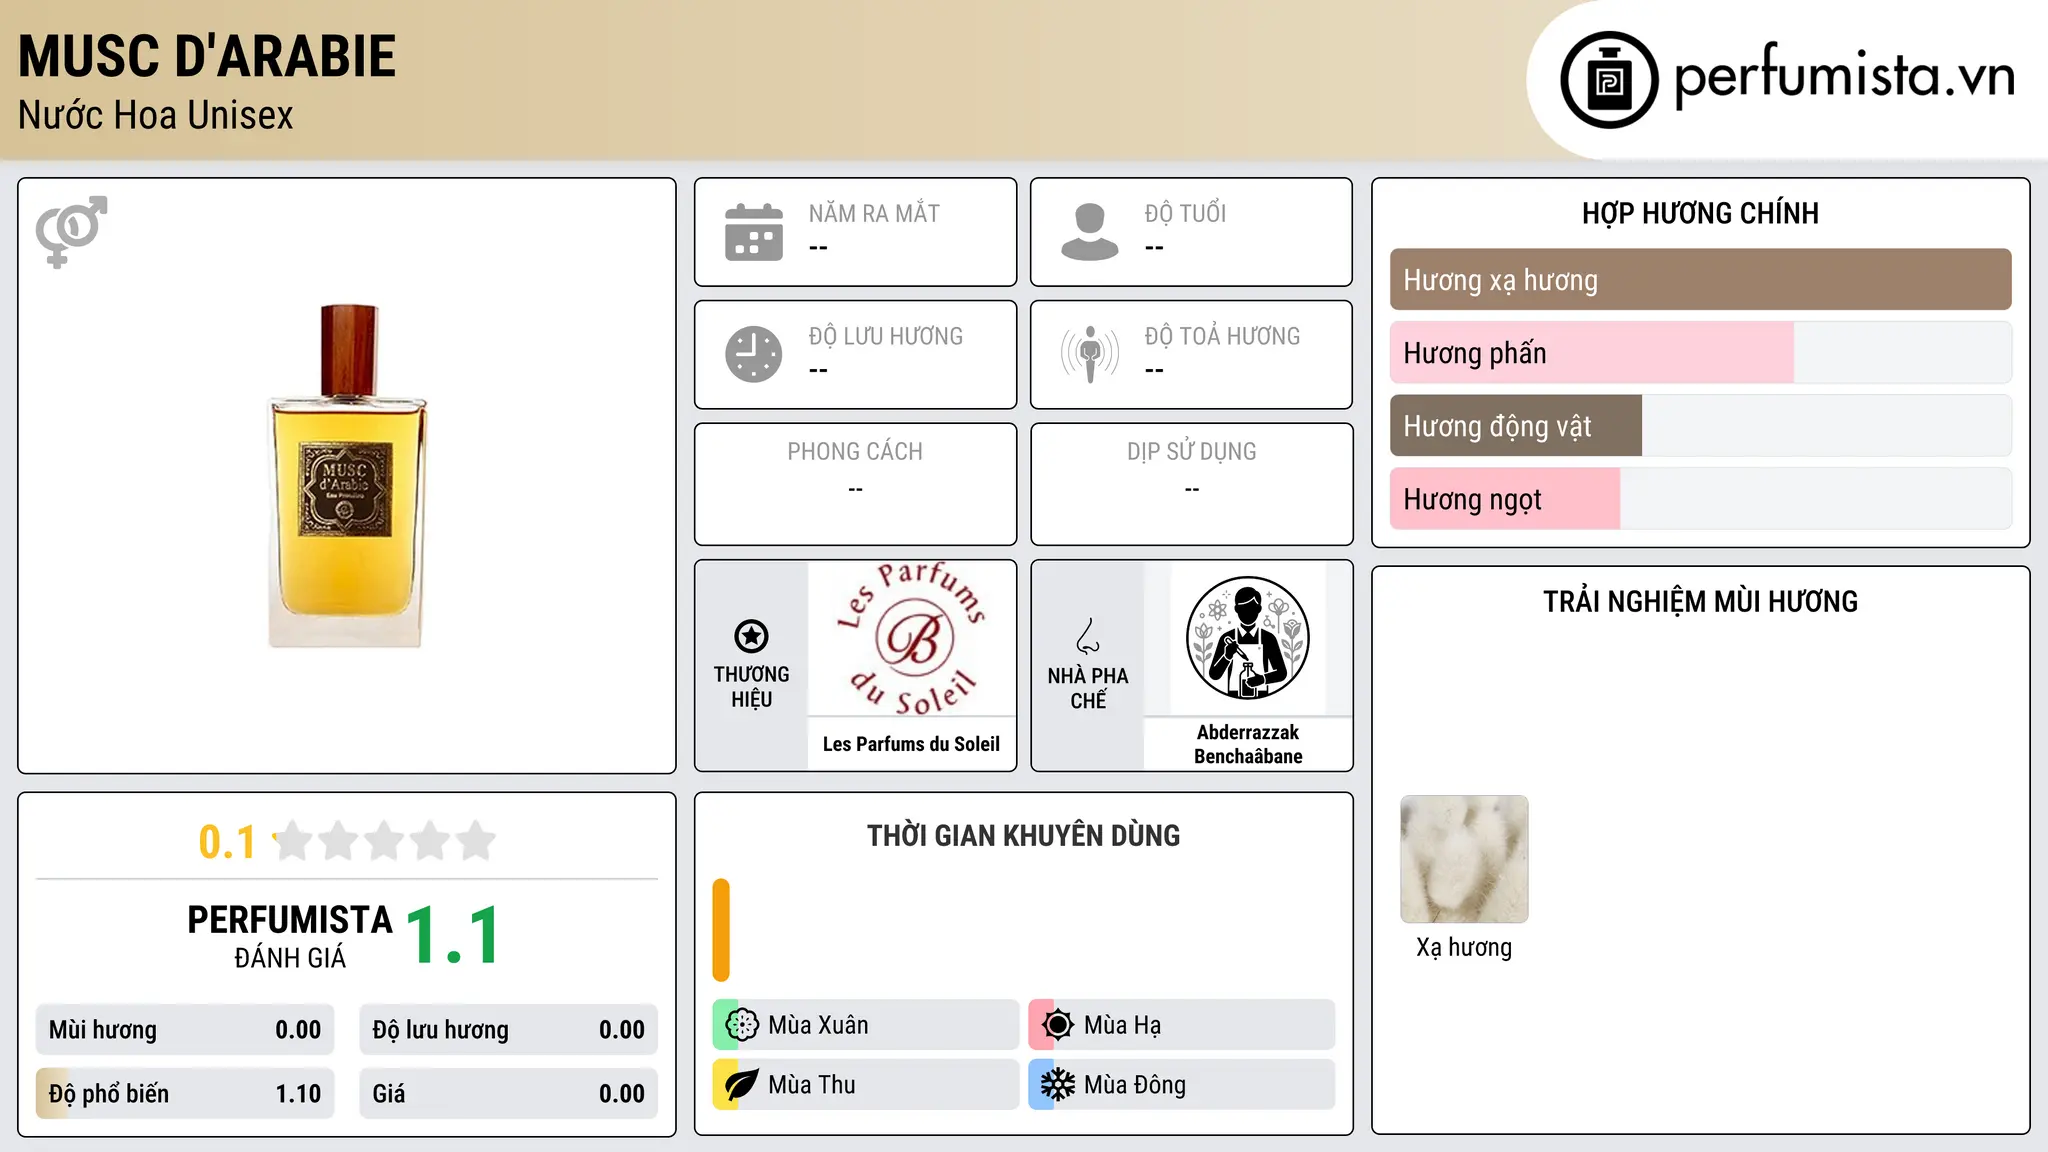Image resolution: width=2048 pixels, height=1152 pixels.
Task: Click the Độ phổ biến score row
Action: (185, 1094)
